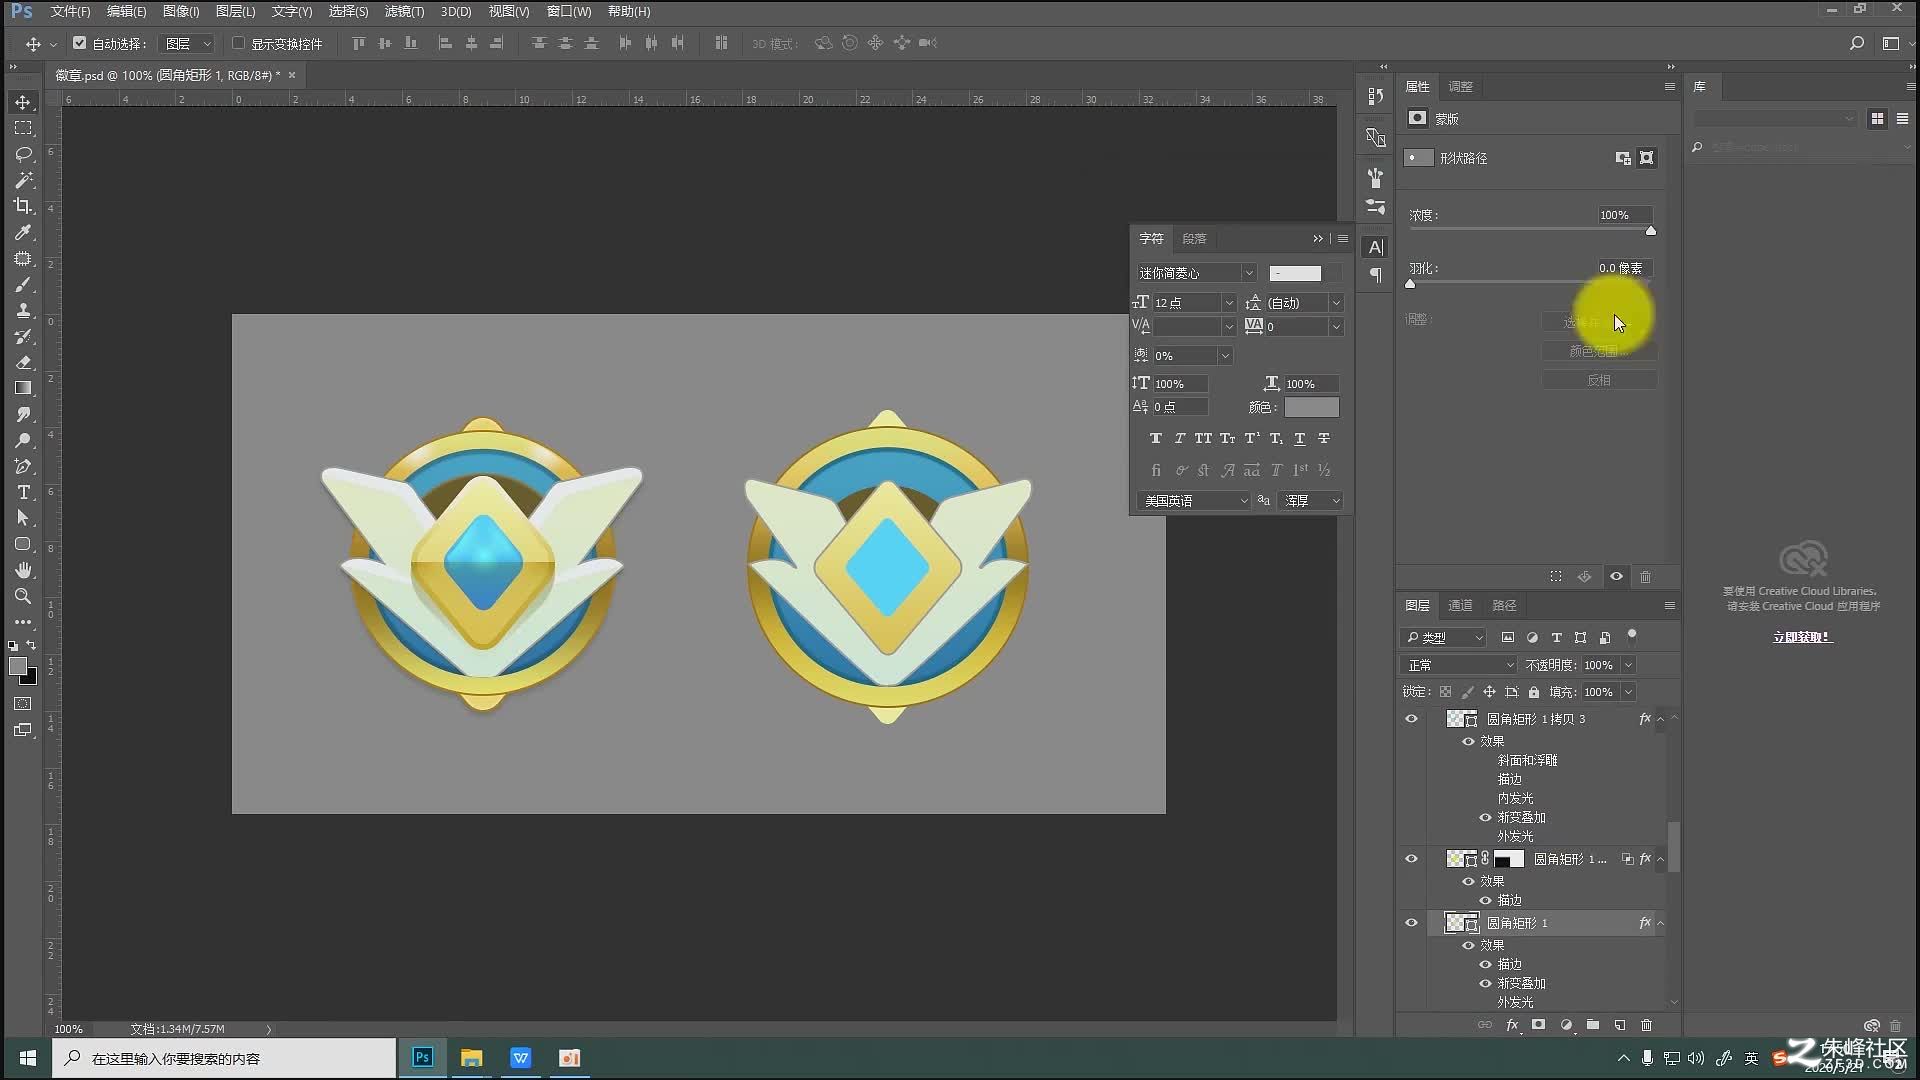
Task: Create a new adjustment layer
Action: click(1566, 1025)
